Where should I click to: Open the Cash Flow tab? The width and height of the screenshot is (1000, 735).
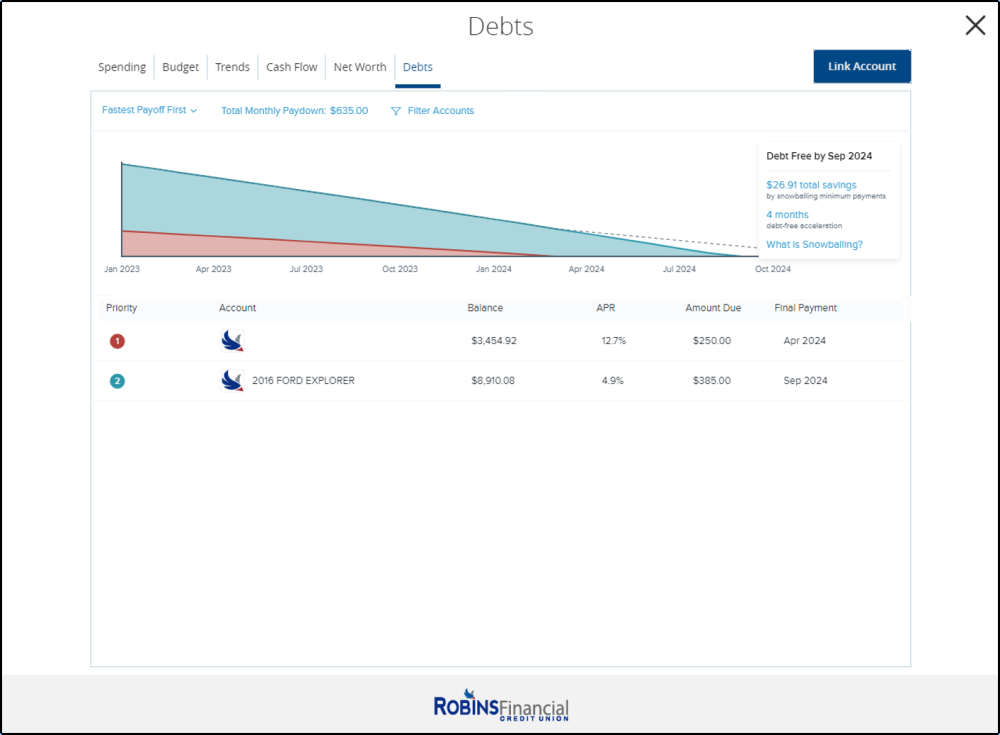point(291,67)
